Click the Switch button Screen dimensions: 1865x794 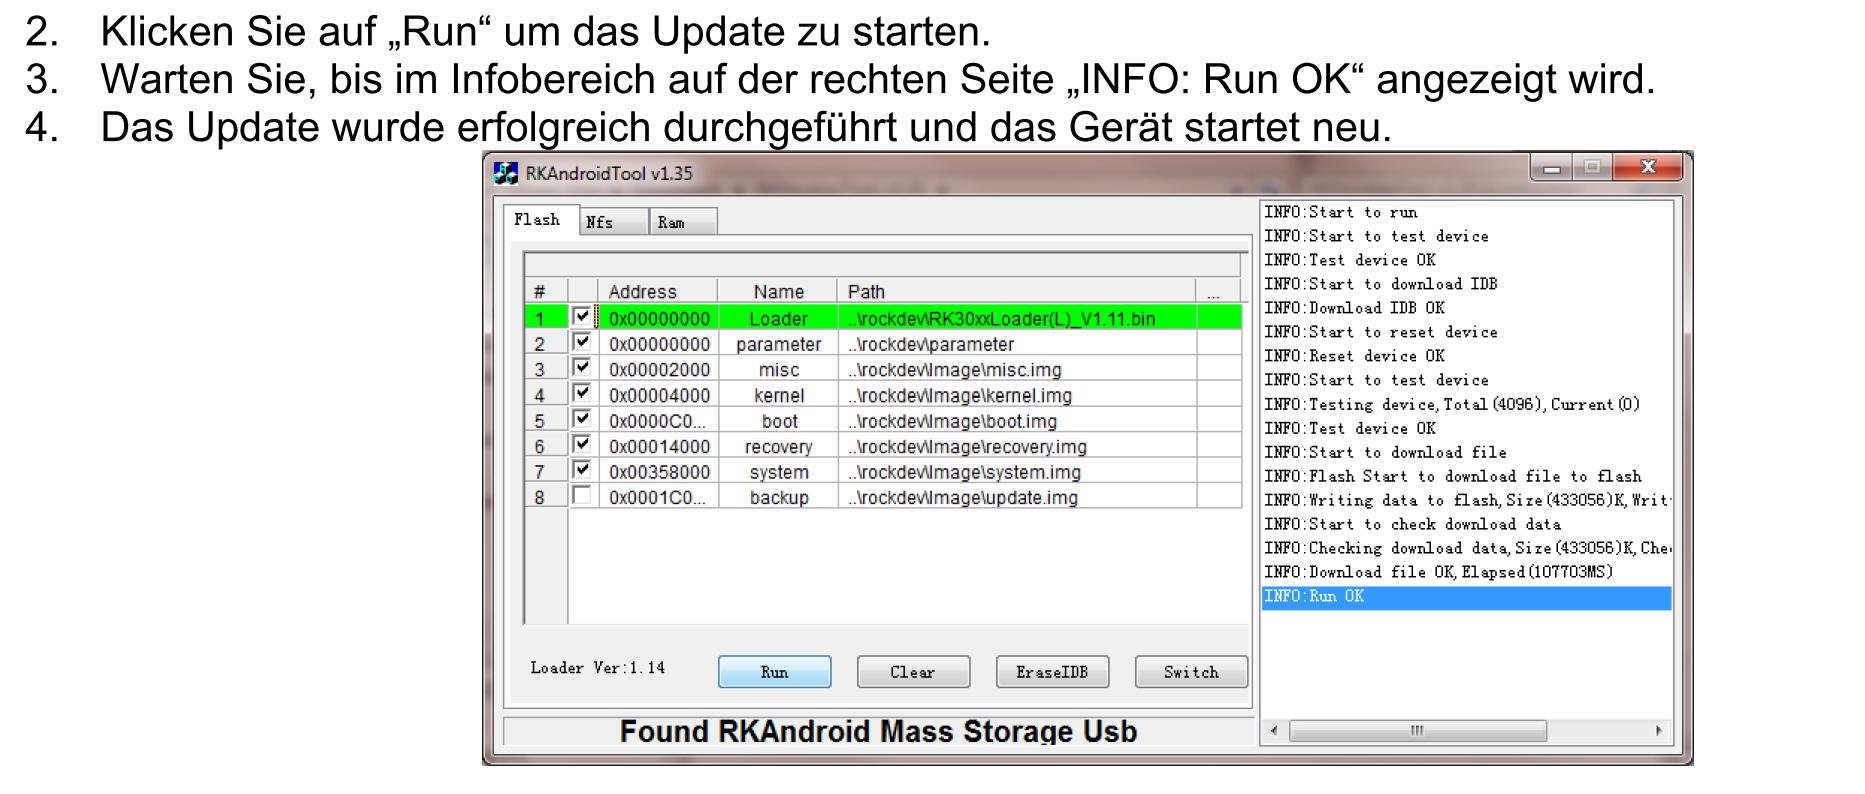pyautogui.click(x=1191, y=672)
